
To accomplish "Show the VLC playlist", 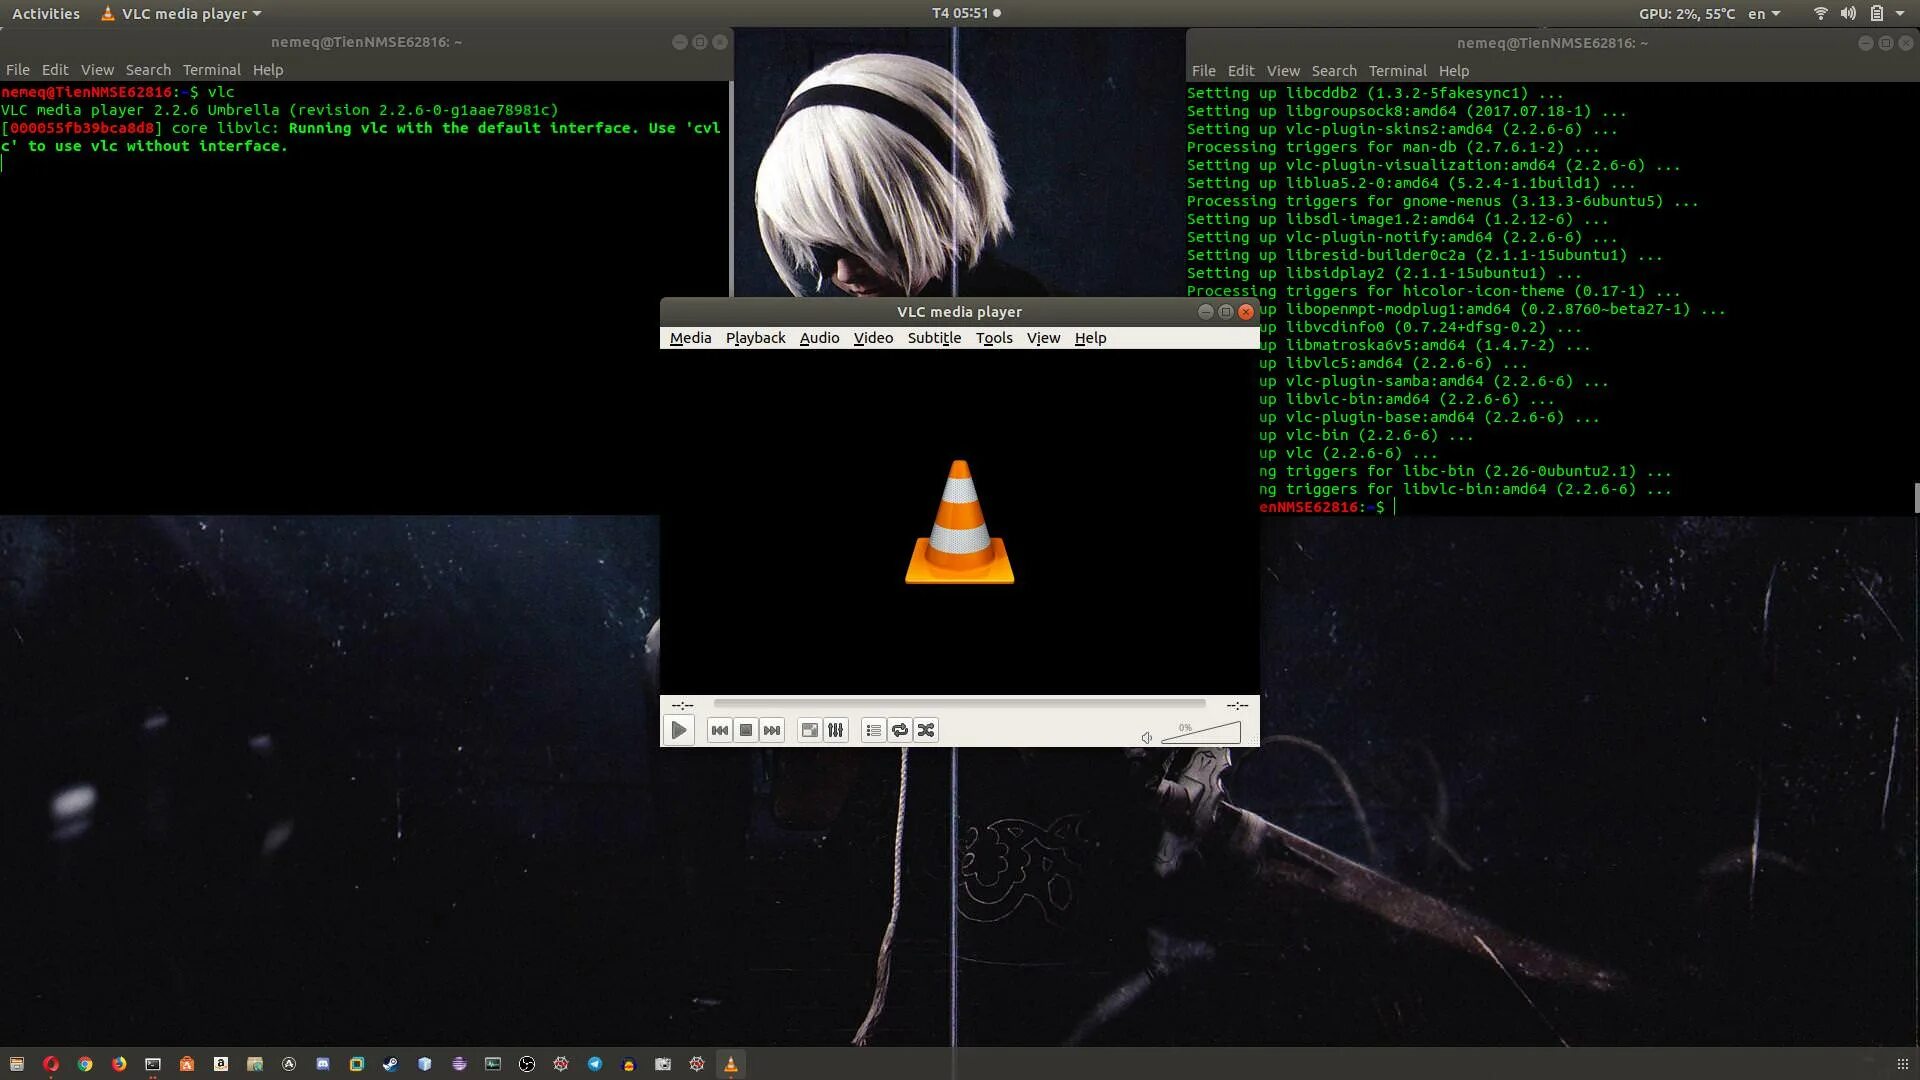I will click(x=873, y=730).
